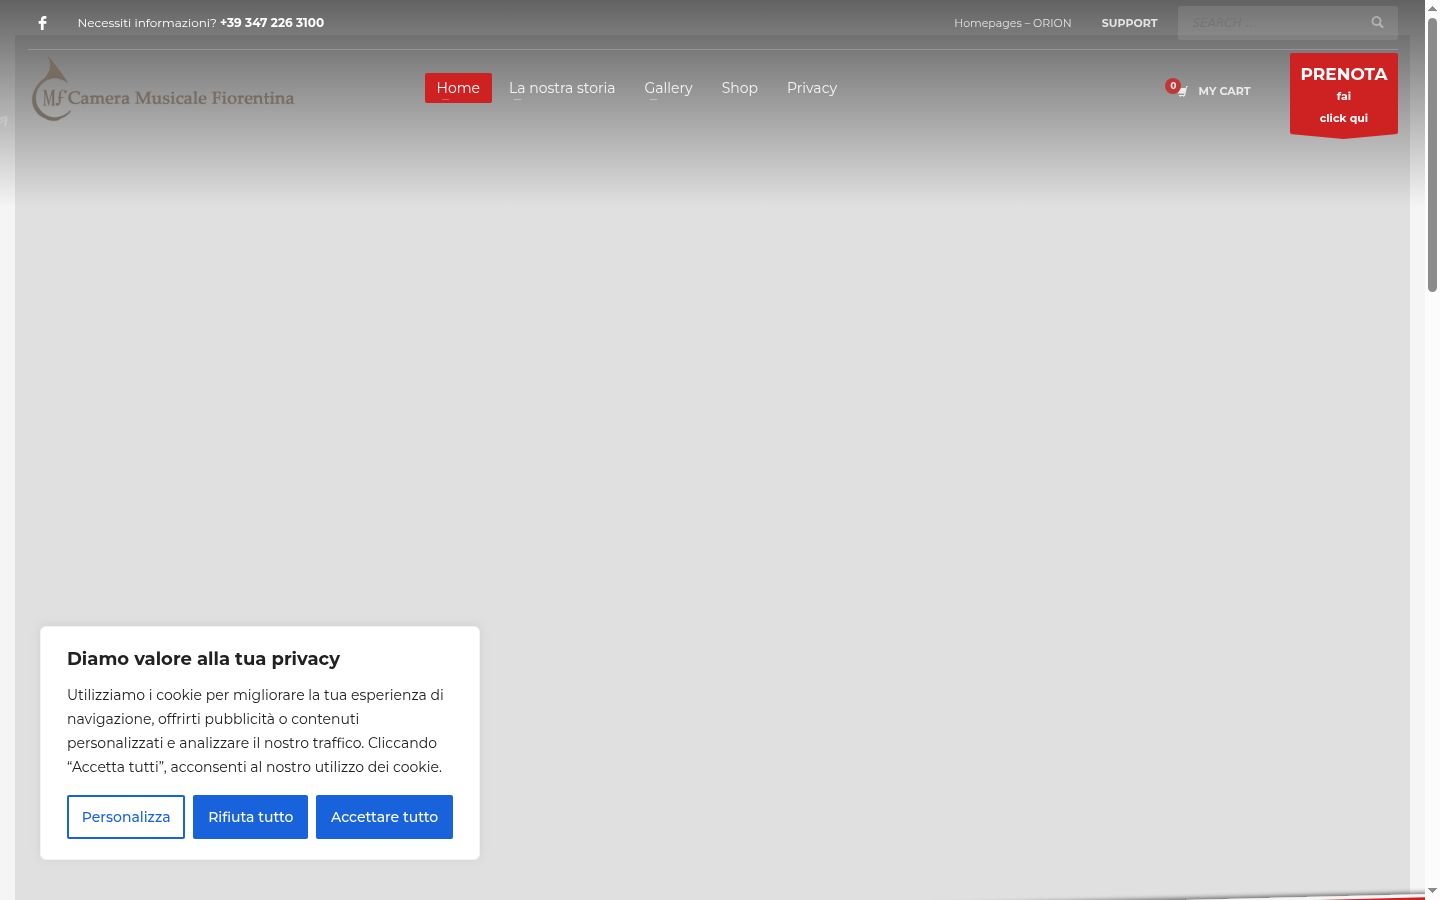Select the Home menu item
1440x900 pixels.
458,88
